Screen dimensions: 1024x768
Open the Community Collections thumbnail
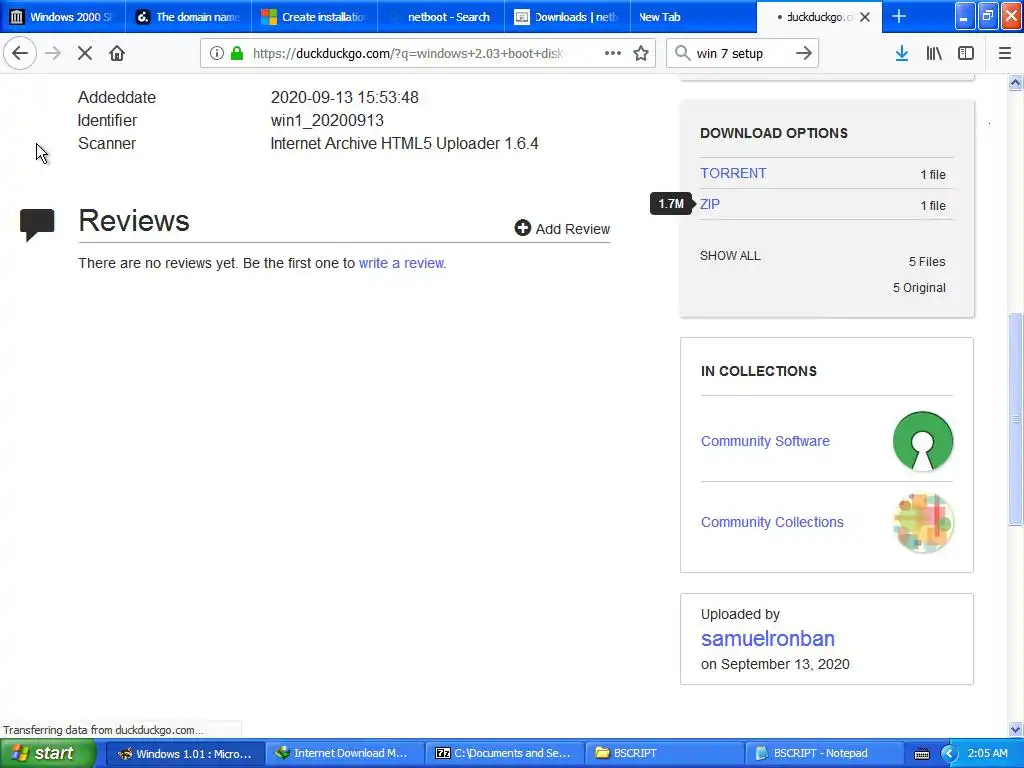tap(923, 522)
